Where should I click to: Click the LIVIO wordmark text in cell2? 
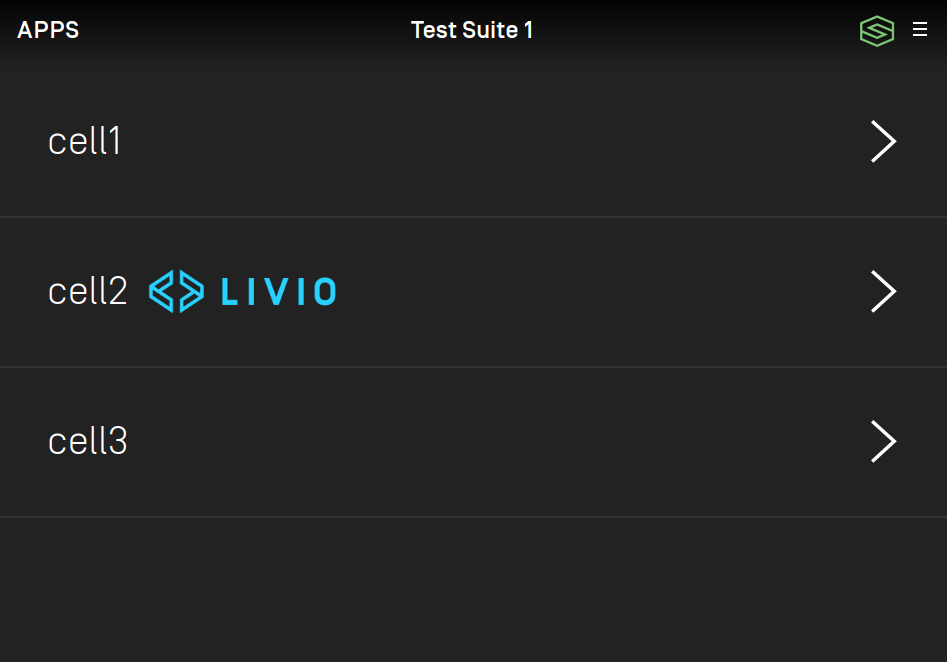tap(278, 292)
